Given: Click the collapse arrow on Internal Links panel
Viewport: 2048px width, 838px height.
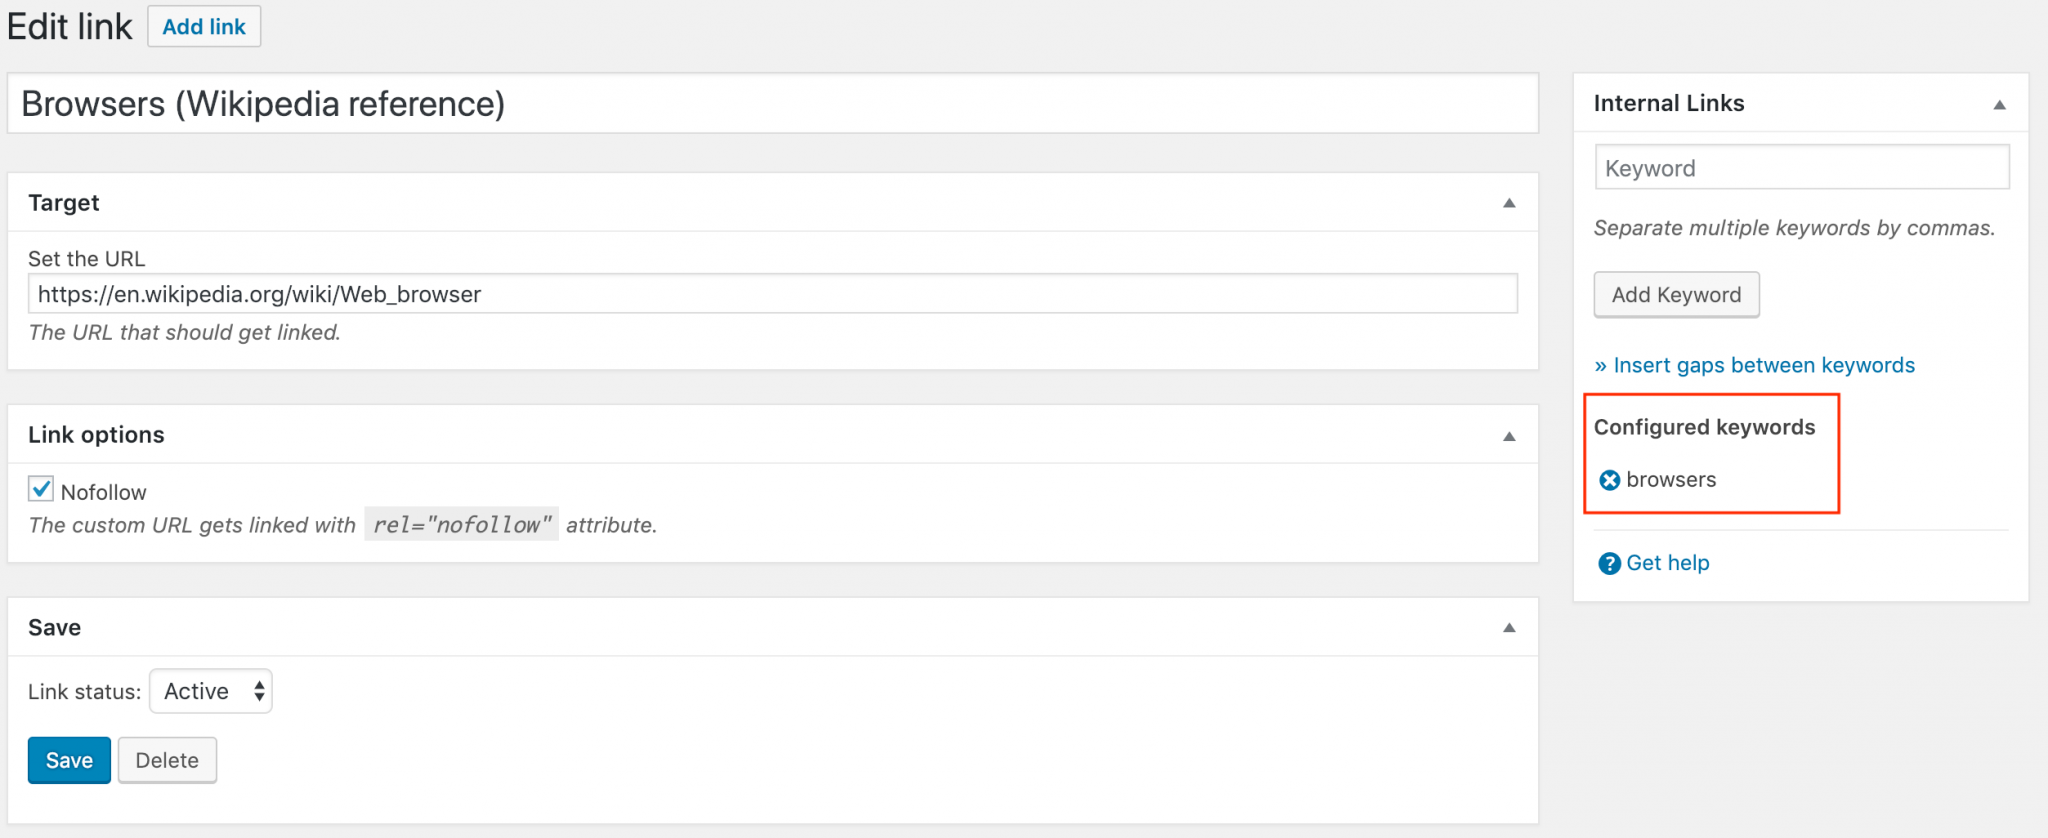Looking at the screenshot, I should tap(2000, 104).
